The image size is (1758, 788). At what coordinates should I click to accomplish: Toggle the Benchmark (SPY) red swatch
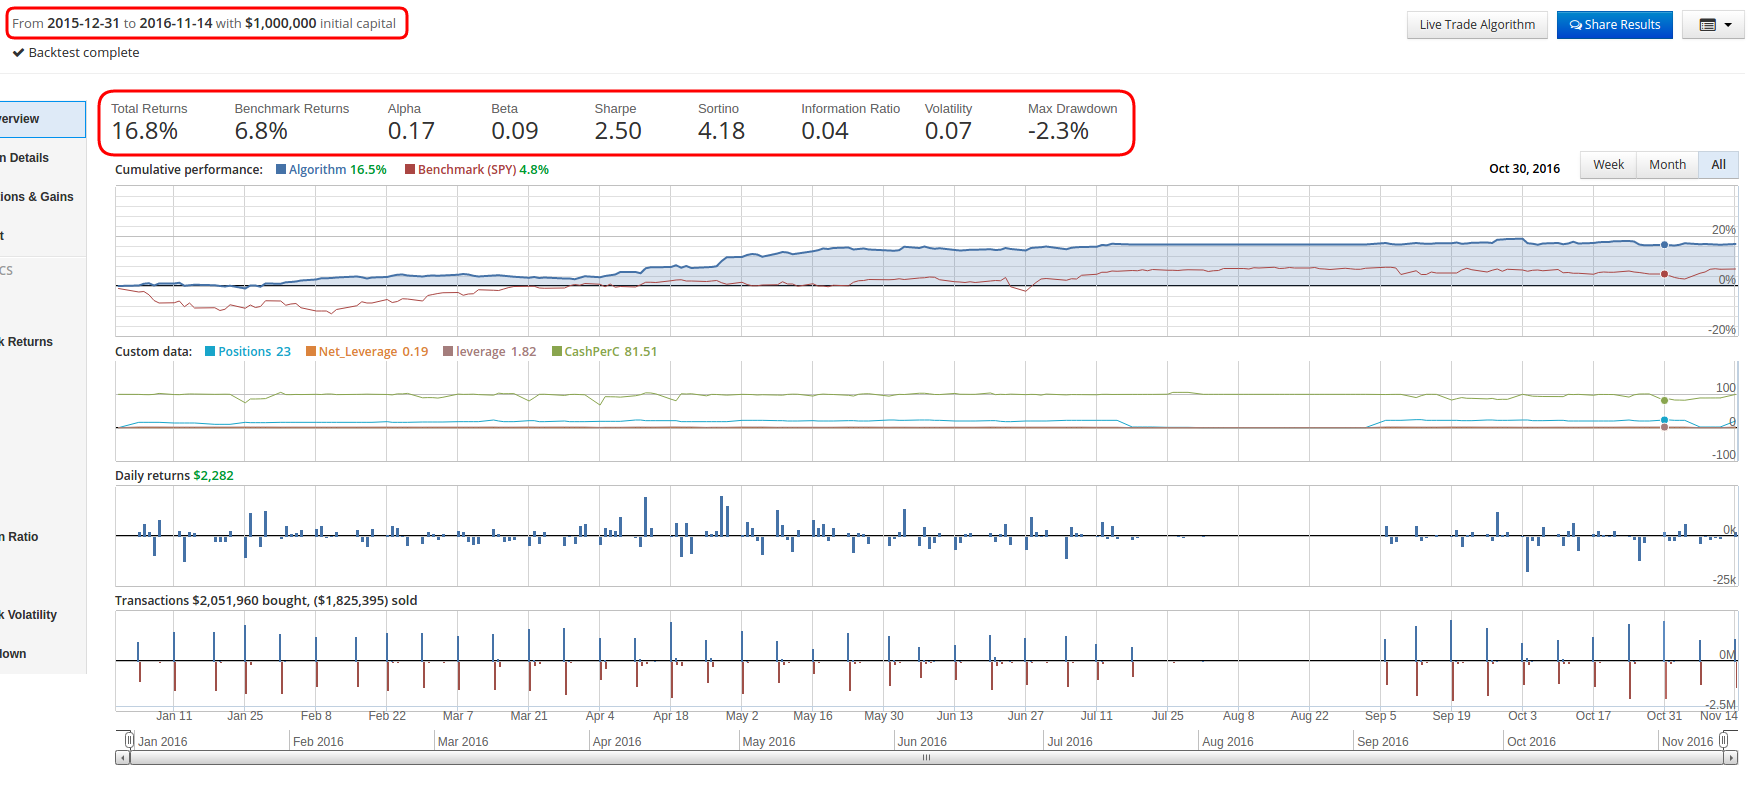pyautogui.click(x=410, y=170)
